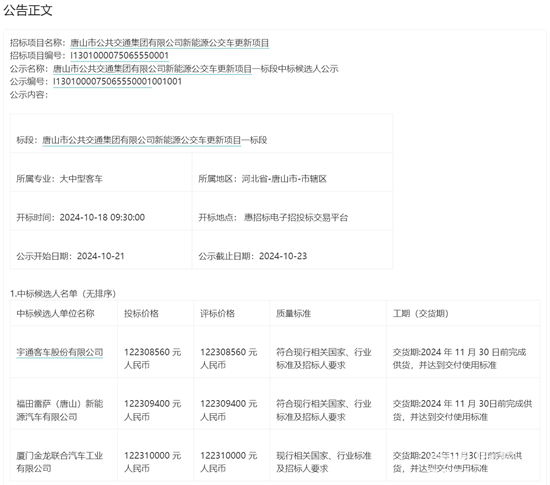Open the 宇通客车股份有限公司 company link

60,352
